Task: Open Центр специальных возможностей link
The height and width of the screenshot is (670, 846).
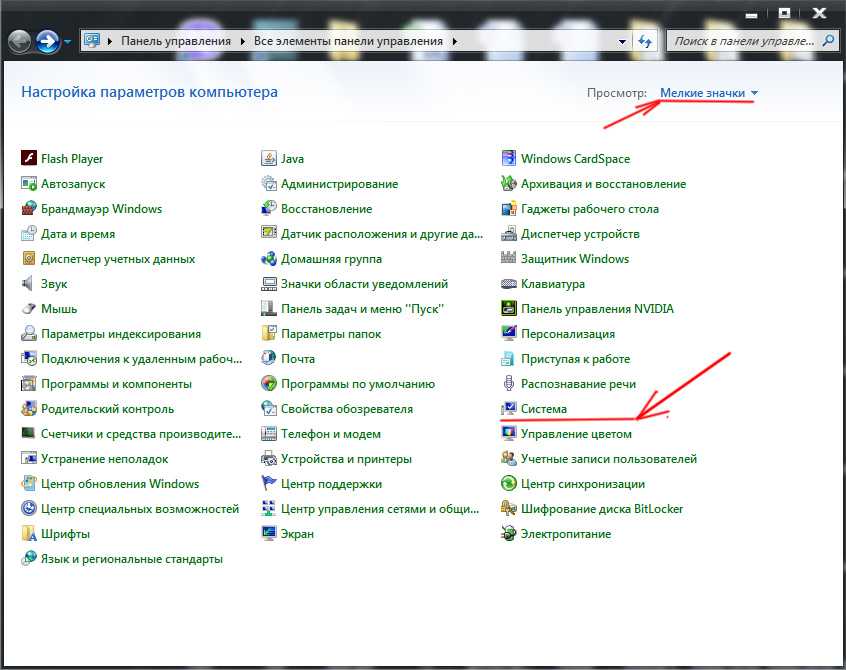Action: pyautogui.click(x=140, y=509)
